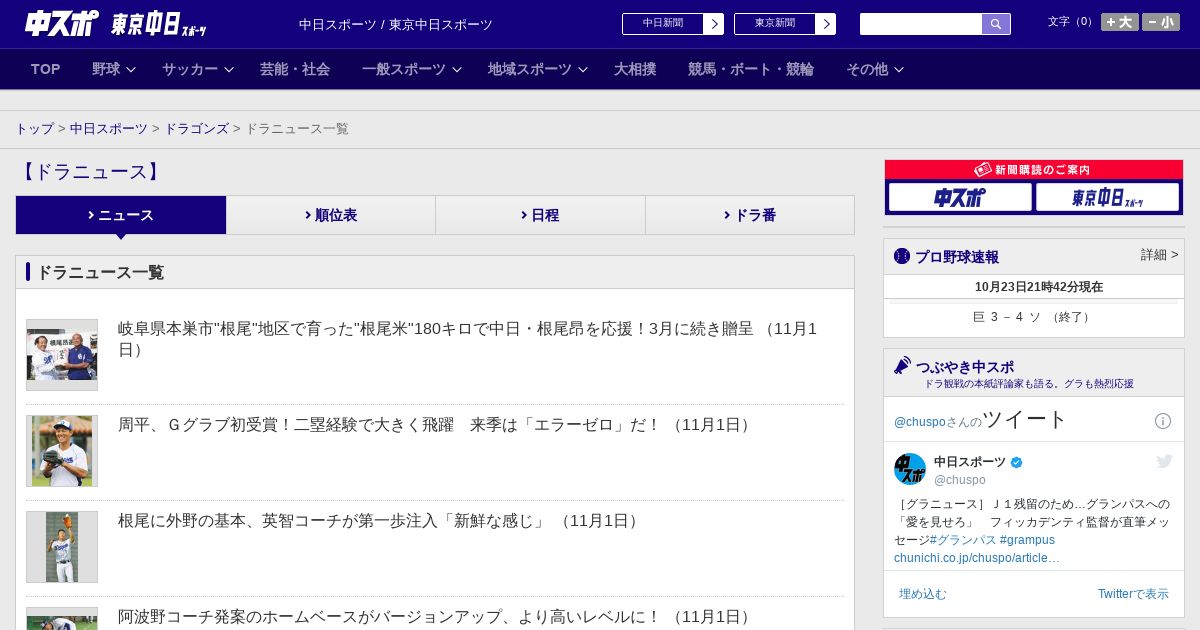Go to TOP in navigation bar

46,69
